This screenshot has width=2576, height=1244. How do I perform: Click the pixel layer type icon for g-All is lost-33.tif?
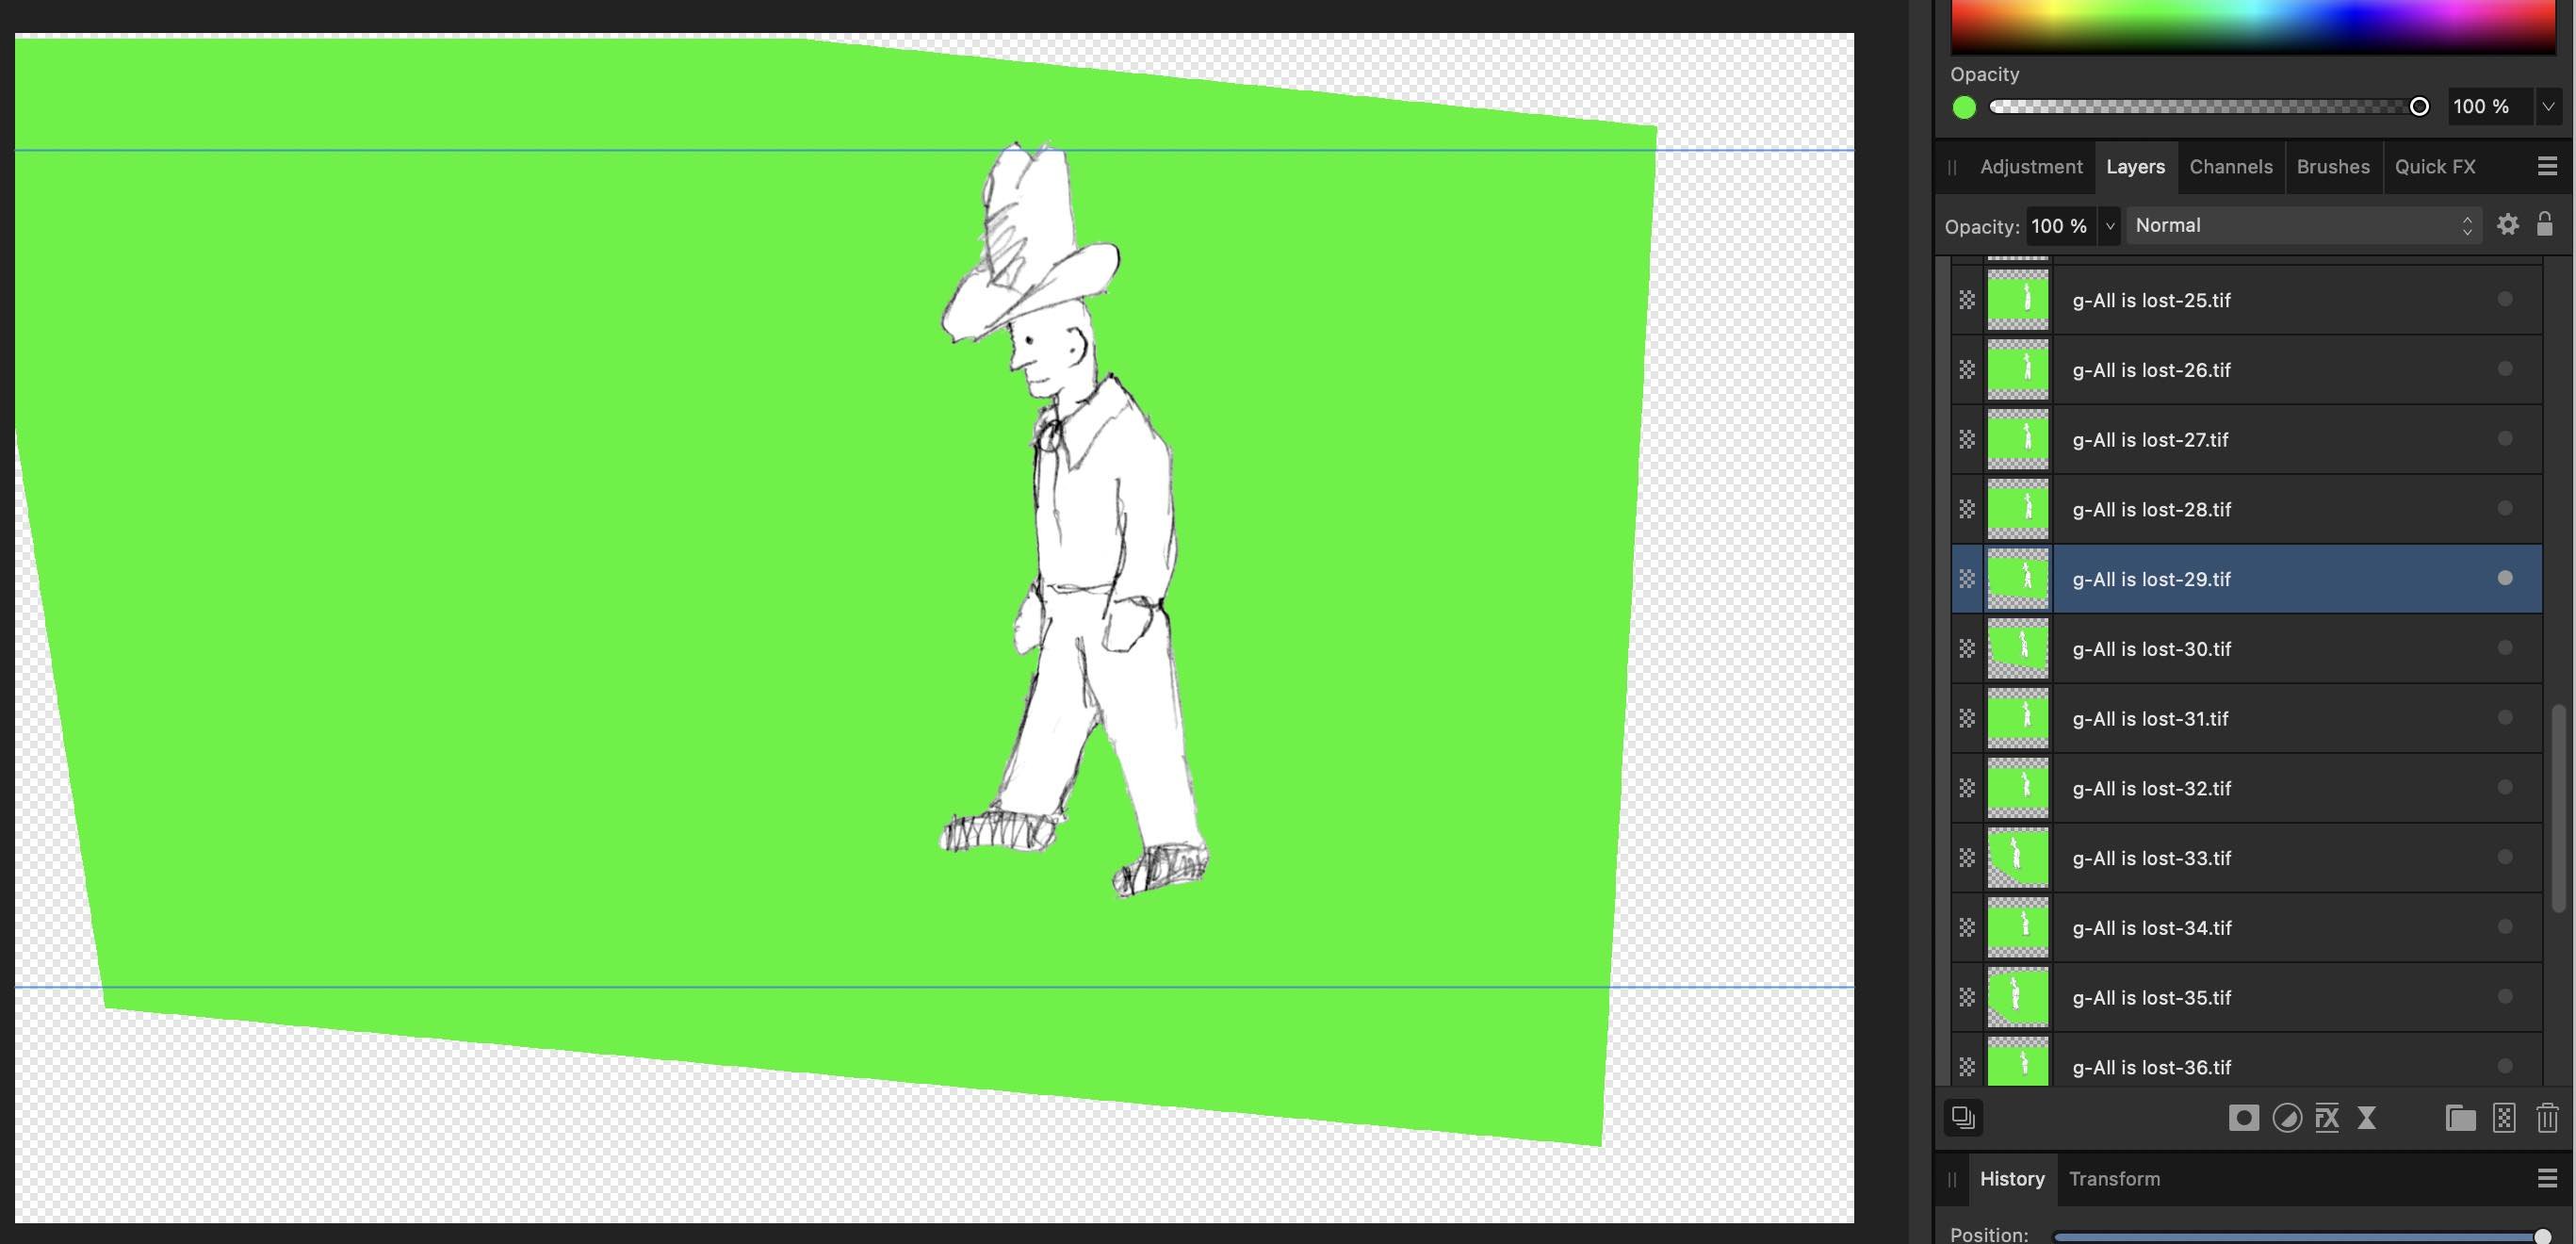[1967, 858]
